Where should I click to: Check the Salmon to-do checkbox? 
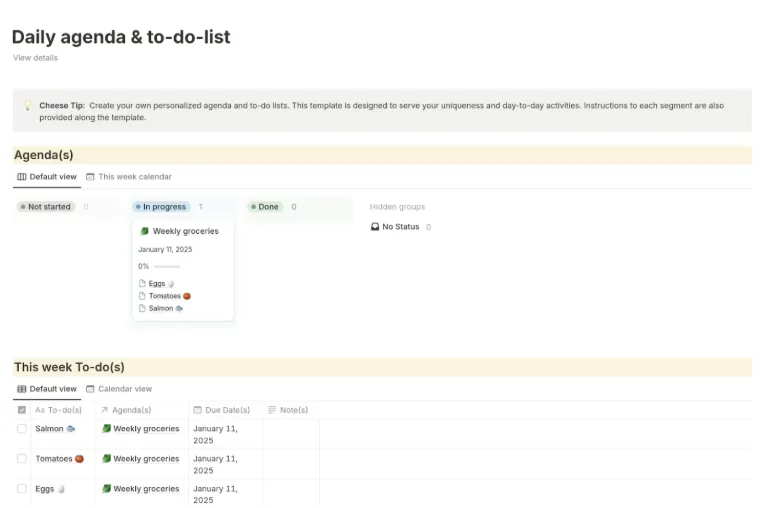tap(21, 428)
